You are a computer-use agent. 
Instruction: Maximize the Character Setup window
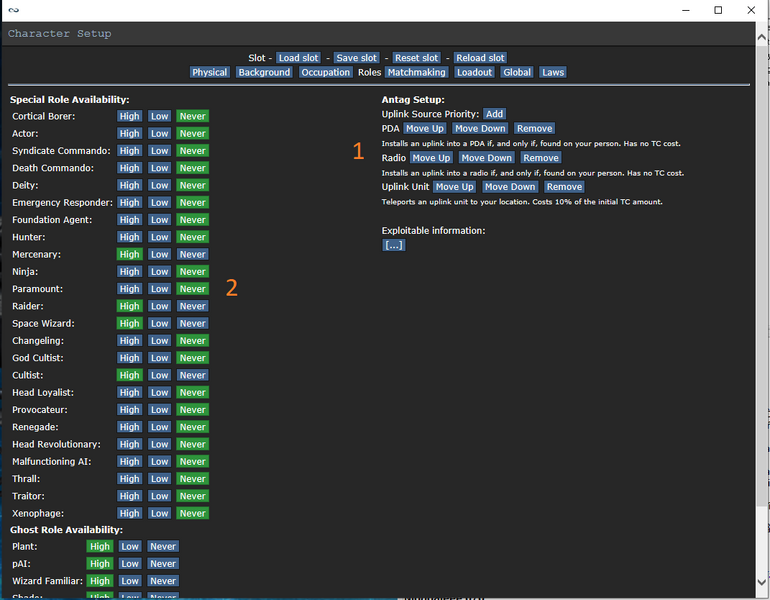(x=718, y=10)
